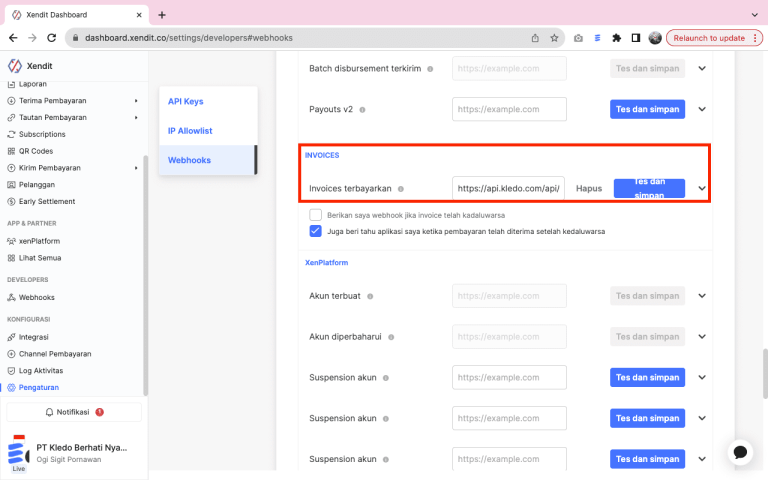Click Hapus next to invoice URL
Screen dimensions: 768x480
(589, 189)
